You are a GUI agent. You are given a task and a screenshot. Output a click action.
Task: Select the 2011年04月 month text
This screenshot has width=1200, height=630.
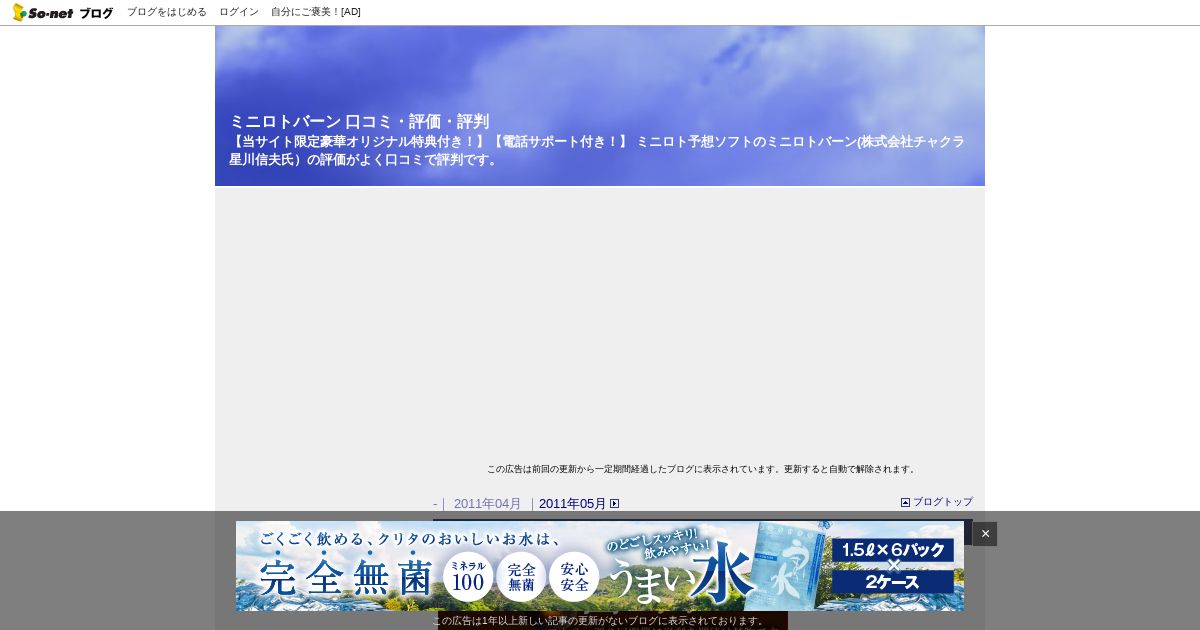(488, 504)
